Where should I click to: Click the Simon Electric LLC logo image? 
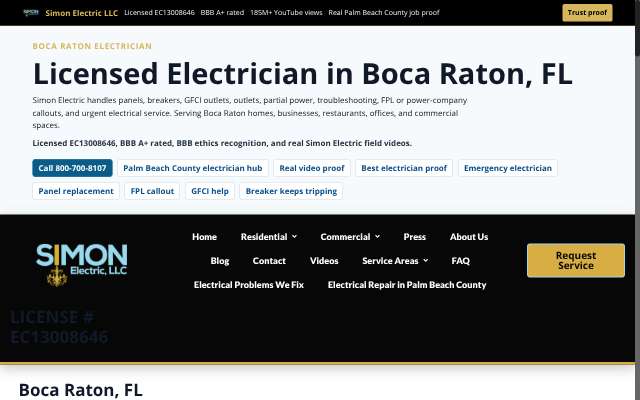coord(82,265)
